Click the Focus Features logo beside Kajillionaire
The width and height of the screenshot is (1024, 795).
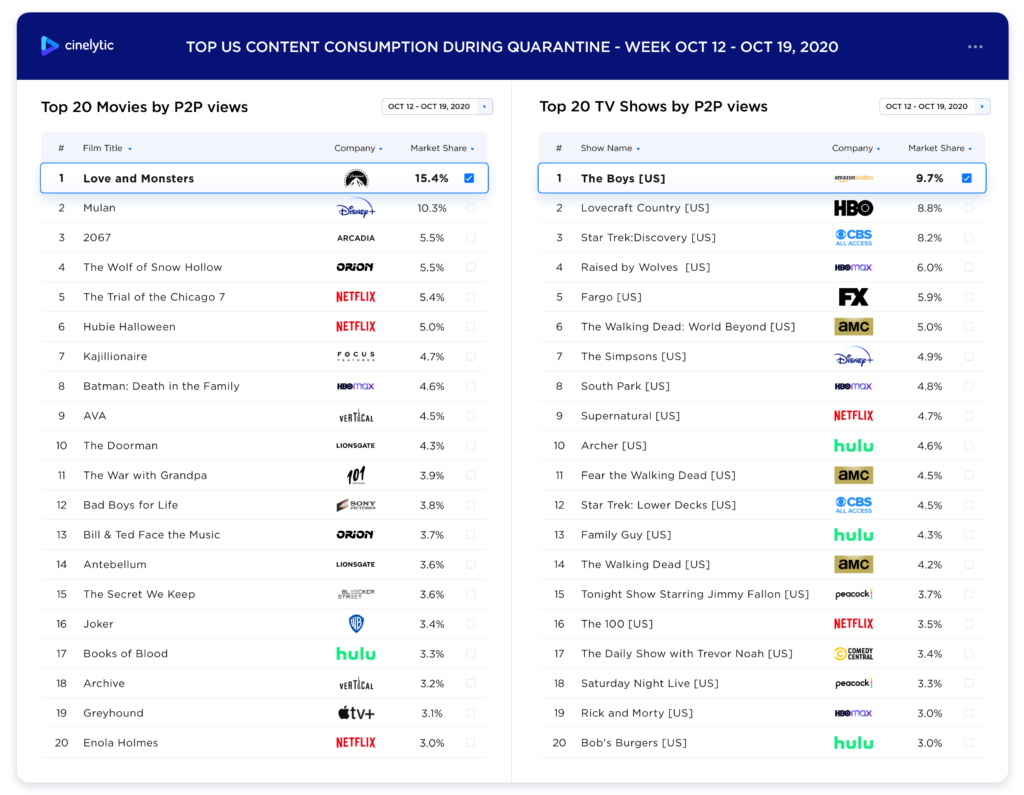pos(356,356)
